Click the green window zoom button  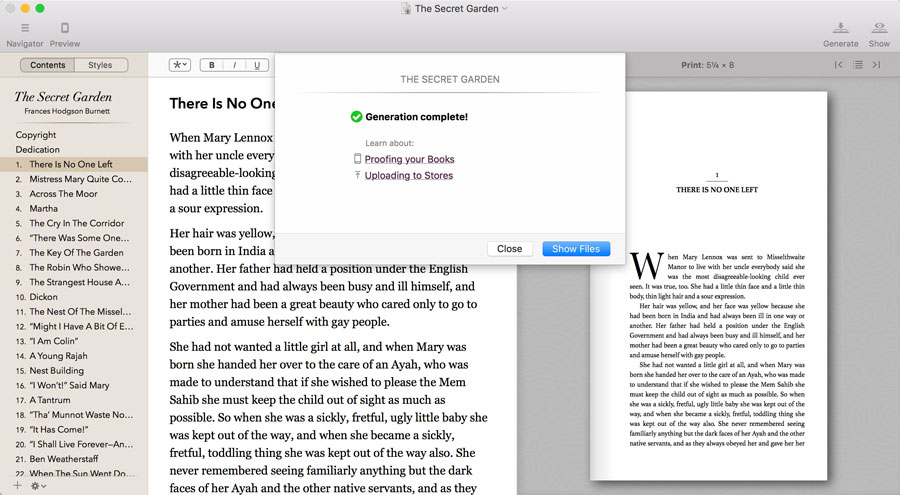click(40, 8)
